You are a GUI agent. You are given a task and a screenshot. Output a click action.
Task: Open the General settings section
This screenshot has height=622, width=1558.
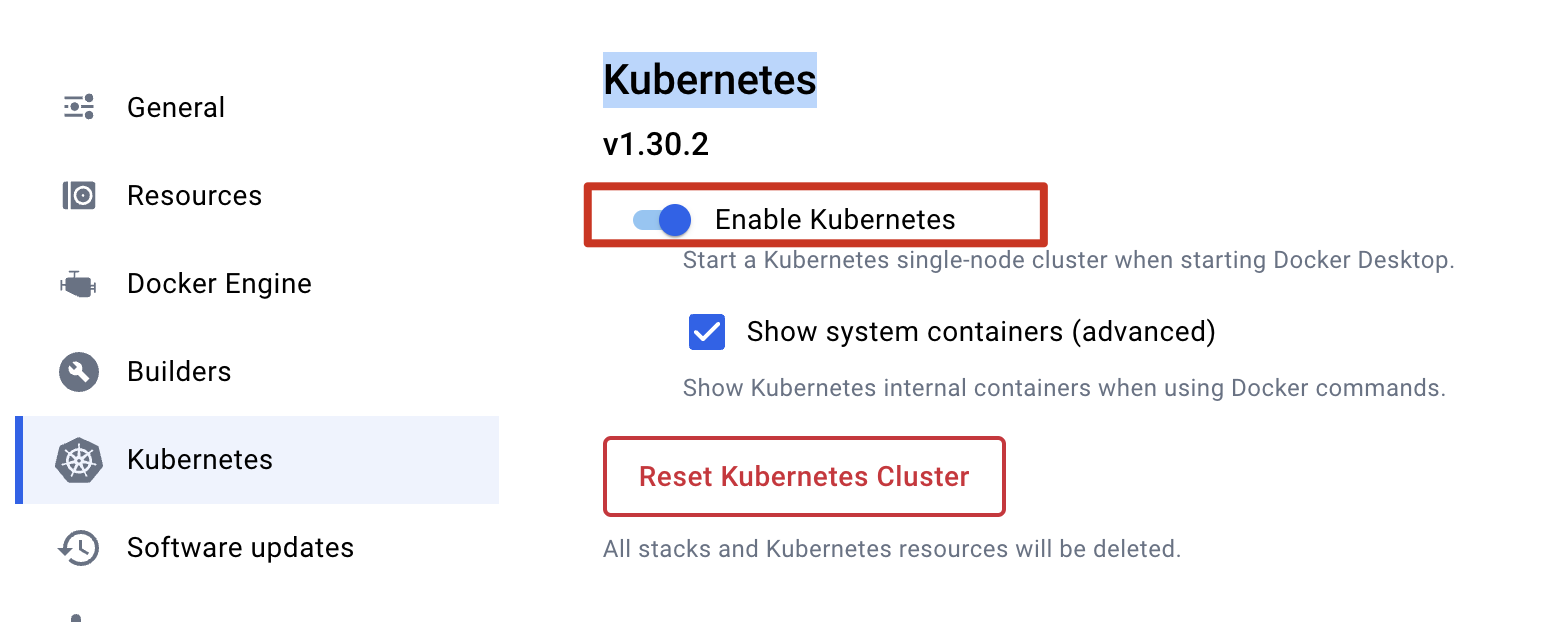coord(176,107)
